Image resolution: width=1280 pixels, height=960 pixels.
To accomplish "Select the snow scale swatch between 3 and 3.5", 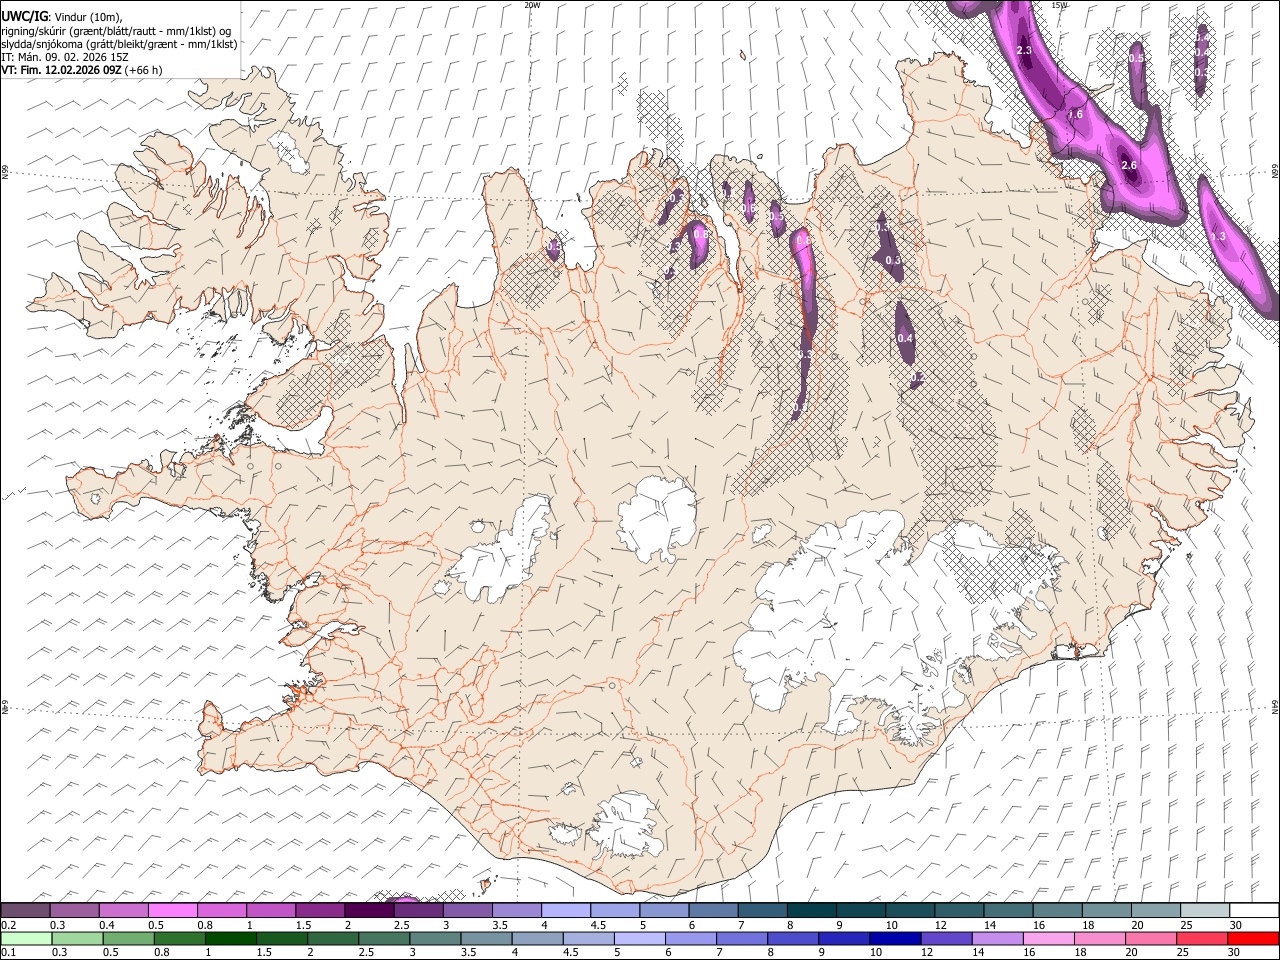I will click(x=467, y=910).
